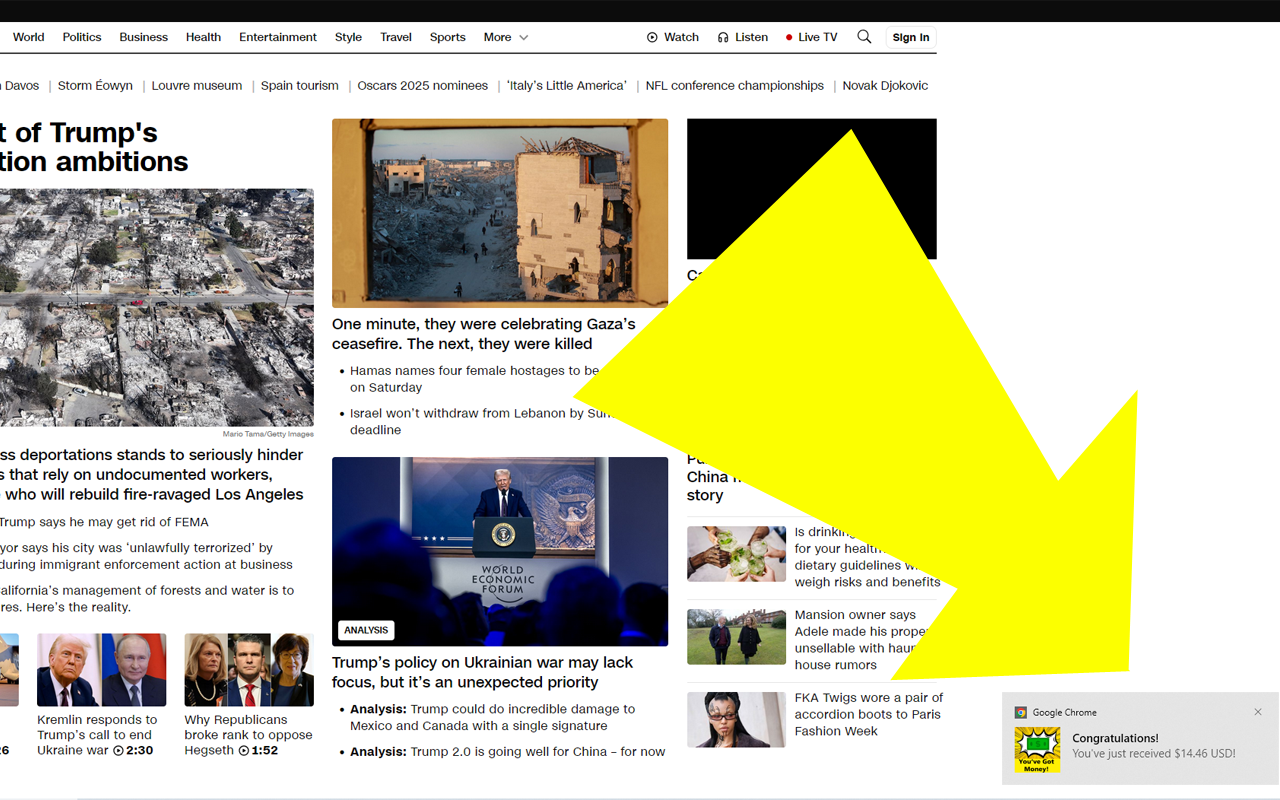Open the aerial photo of the burned neighborhood
Screen dimensions: 1280x800
click(156, 308)
